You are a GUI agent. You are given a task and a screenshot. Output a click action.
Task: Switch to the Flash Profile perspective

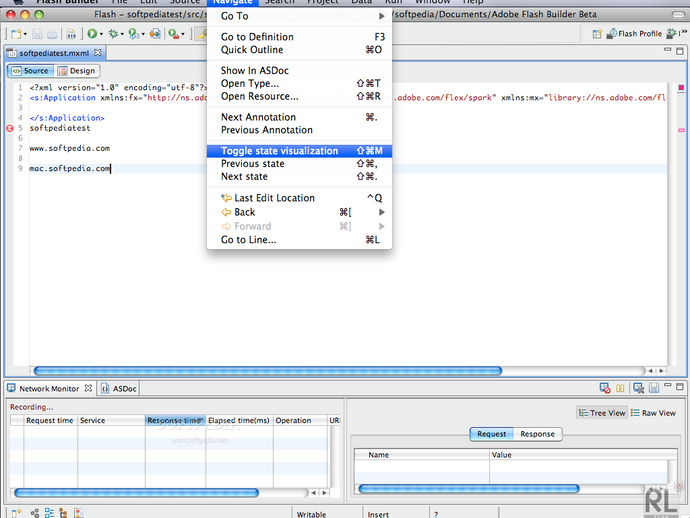pos(634,34)
